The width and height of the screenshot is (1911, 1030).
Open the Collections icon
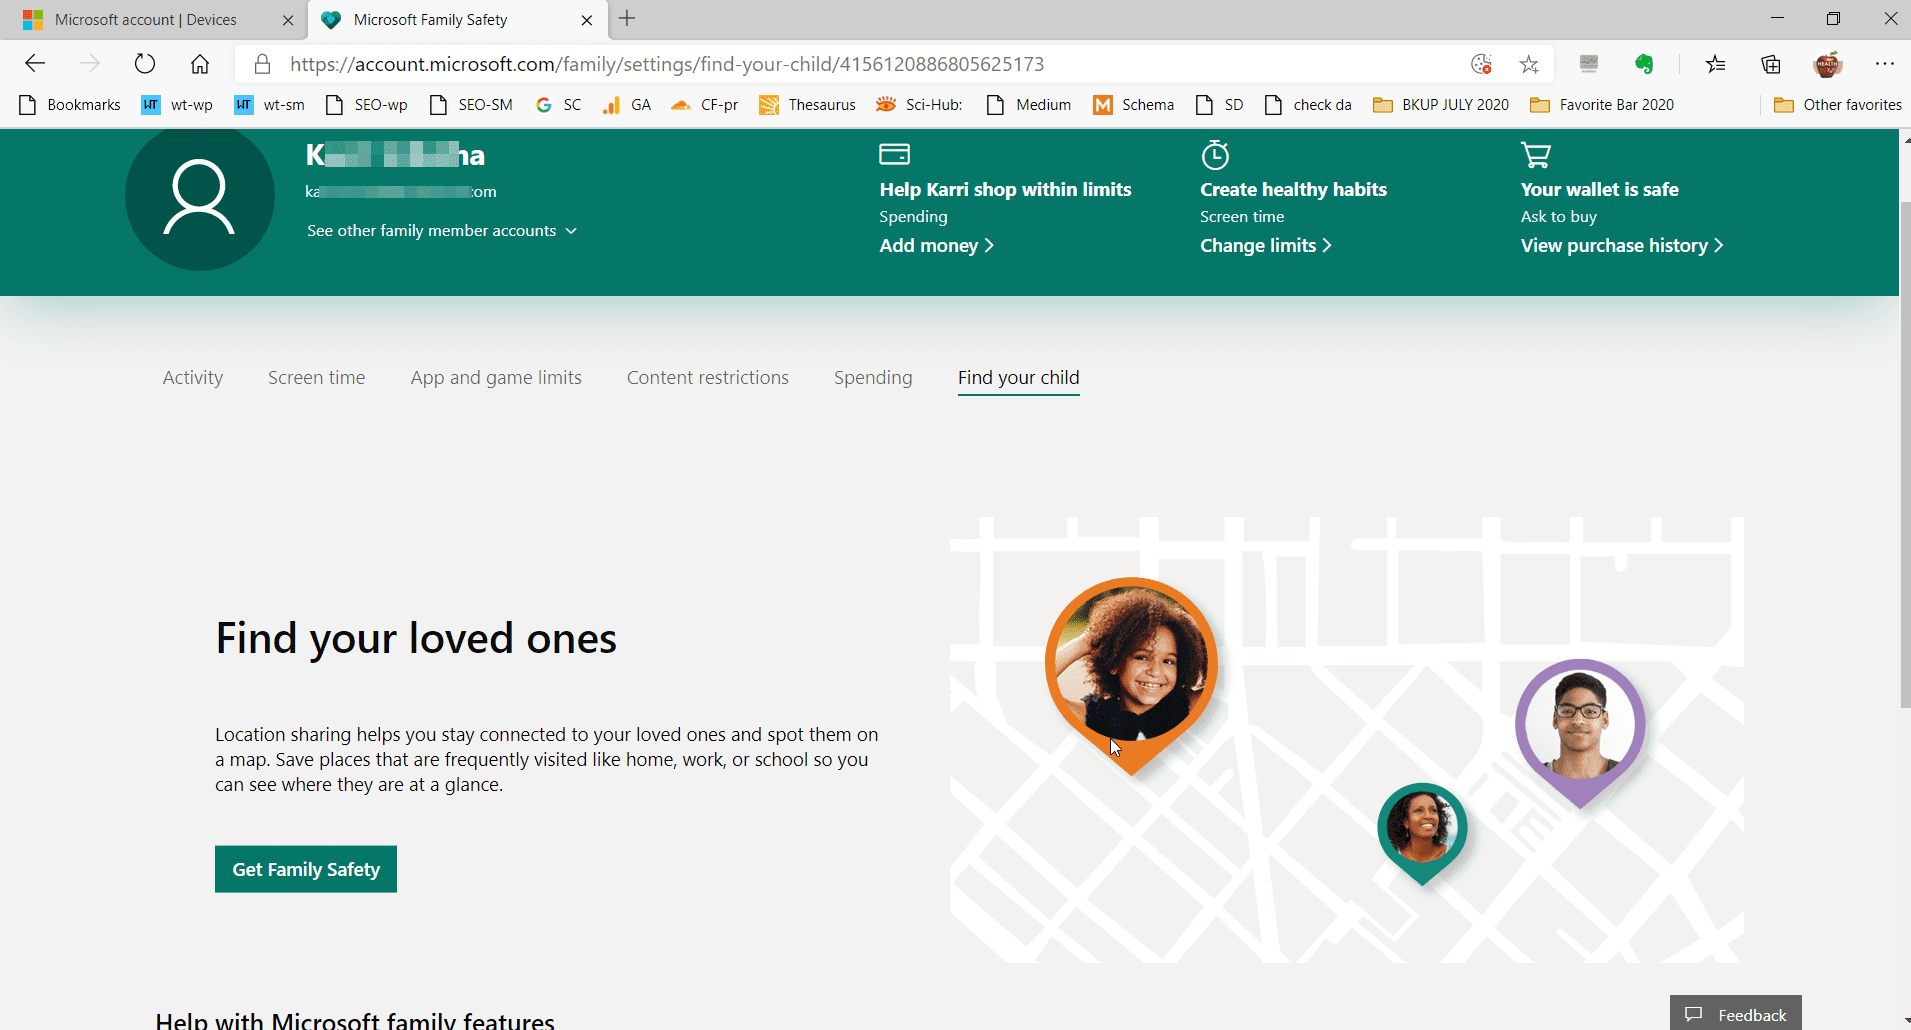coord(1771,64)
